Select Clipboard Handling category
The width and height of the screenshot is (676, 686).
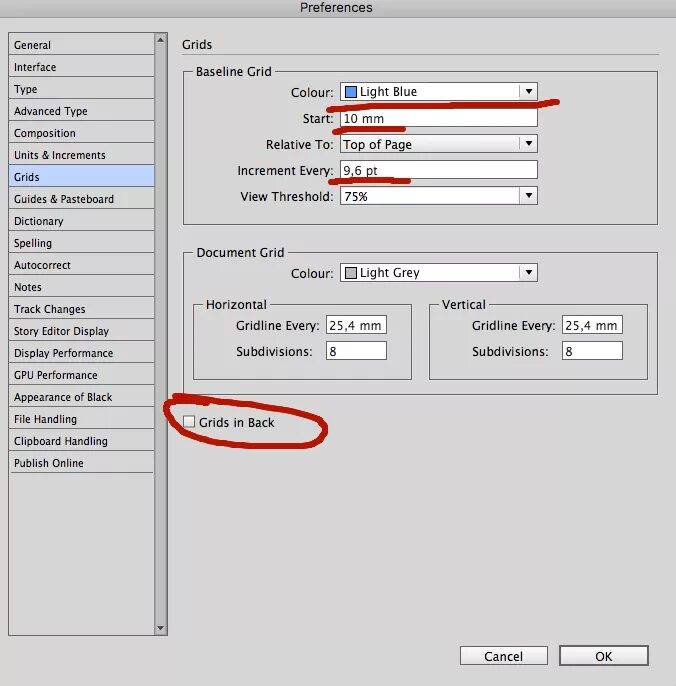pyautogui.click(x=81, y=441)
